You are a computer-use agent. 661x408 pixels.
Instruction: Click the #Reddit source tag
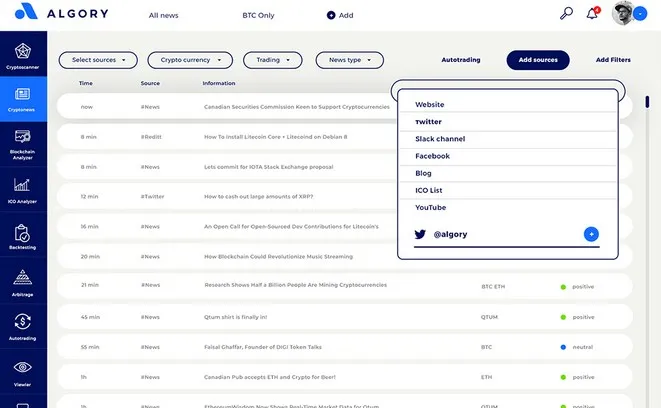pyautogui.click(x=151, y=137)
